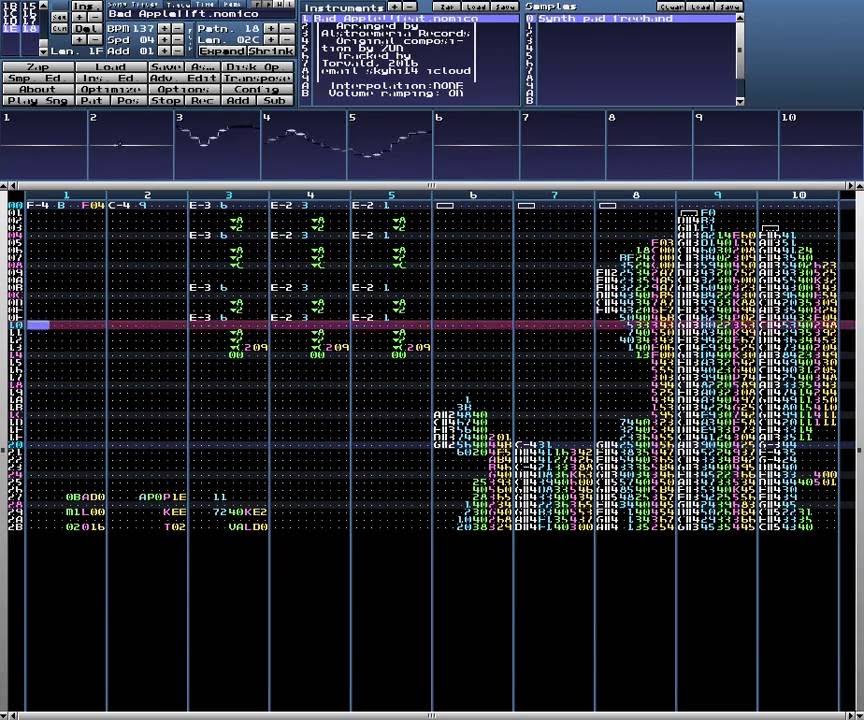Mute channel 5 via its scope
The width and height of the screenshot is (864, 720).
click(x=390, y=145)
